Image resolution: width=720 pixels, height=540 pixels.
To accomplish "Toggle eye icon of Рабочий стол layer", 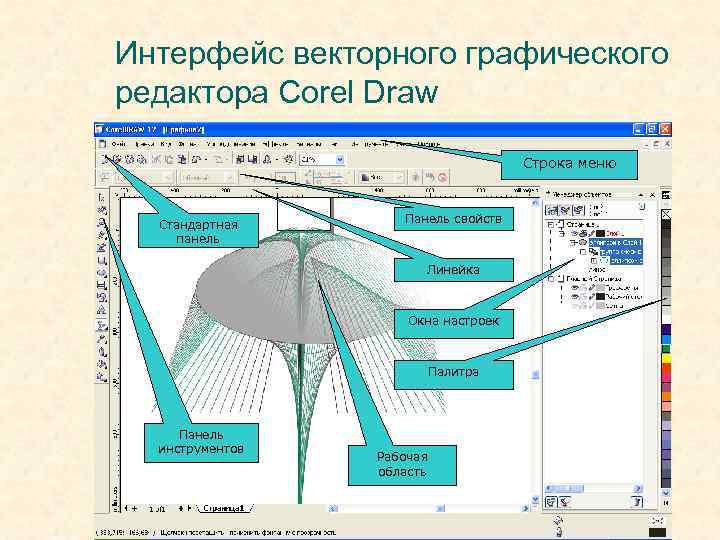I will pyautogui.click(x=575, y=297).
